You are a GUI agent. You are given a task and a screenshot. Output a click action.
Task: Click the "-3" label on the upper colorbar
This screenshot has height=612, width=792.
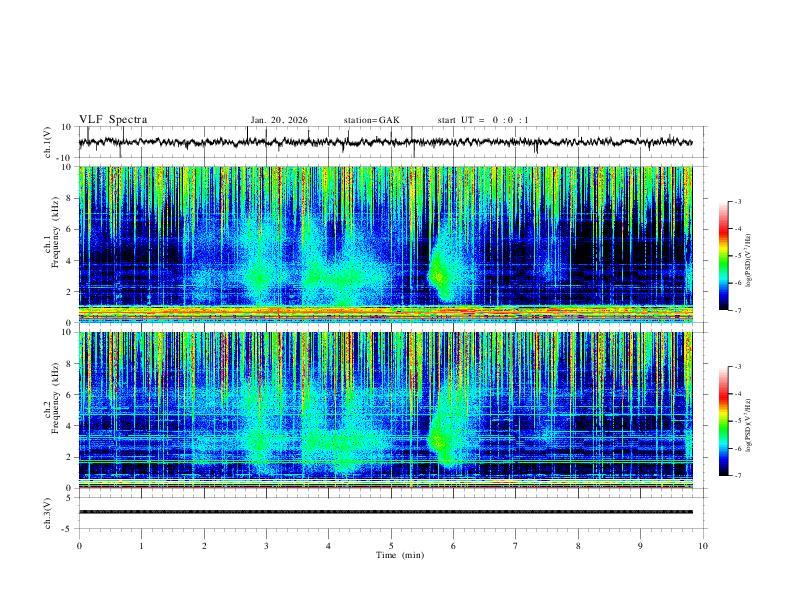click(737, 201)
